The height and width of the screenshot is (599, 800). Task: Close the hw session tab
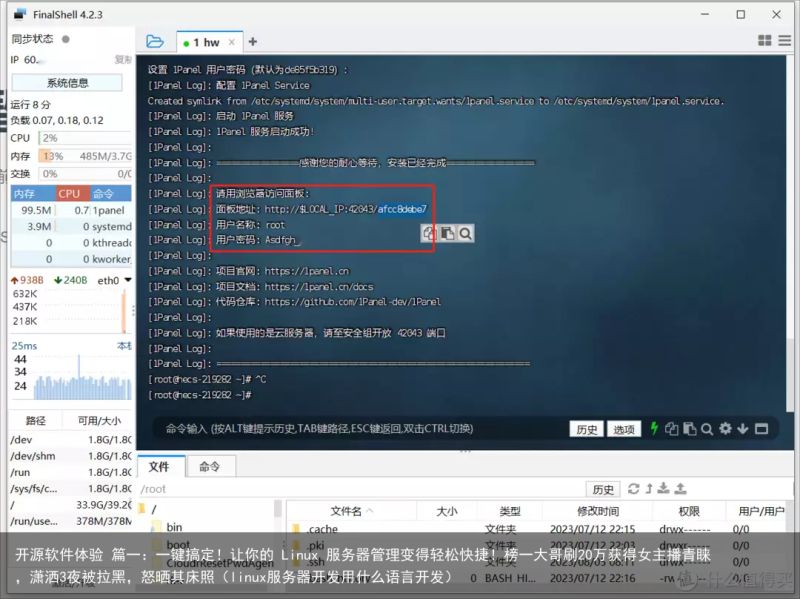232,42
